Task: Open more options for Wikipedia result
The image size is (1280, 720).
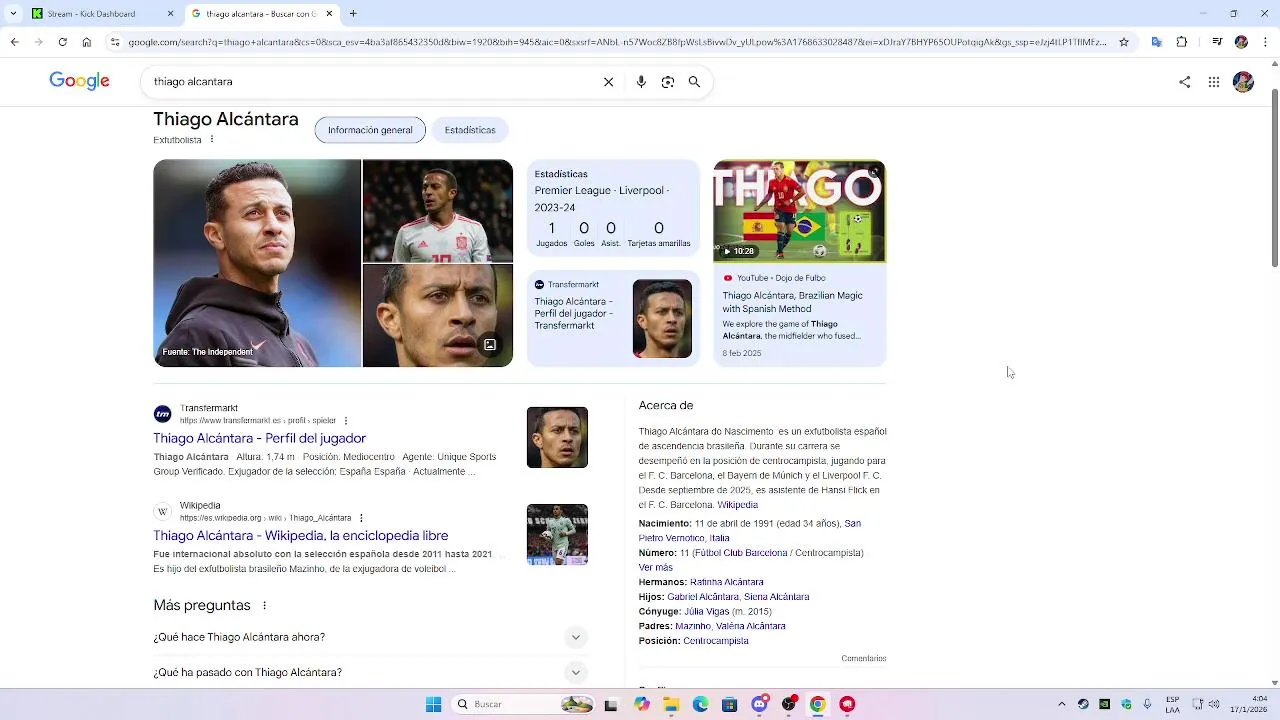Action: [x=361, y=518]
